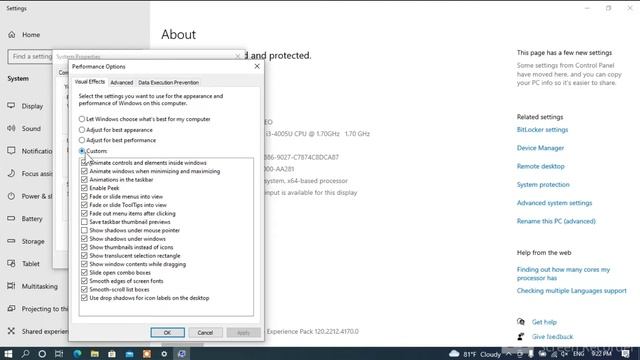Image resolution: width=640 pixels, height=360 pixels.
Task: Open Shared experiences icon in sidebar
Action: click(x=11, y=331)
